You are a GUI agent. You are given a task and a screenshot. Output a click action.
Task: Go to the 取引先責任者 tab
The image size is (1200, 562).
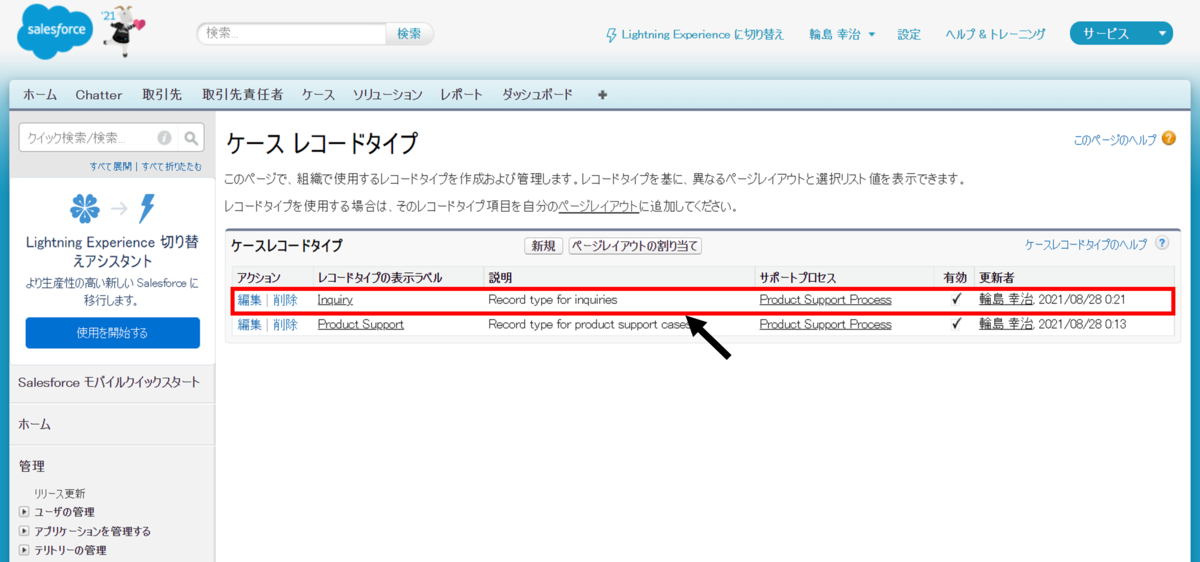pos(242,95)
